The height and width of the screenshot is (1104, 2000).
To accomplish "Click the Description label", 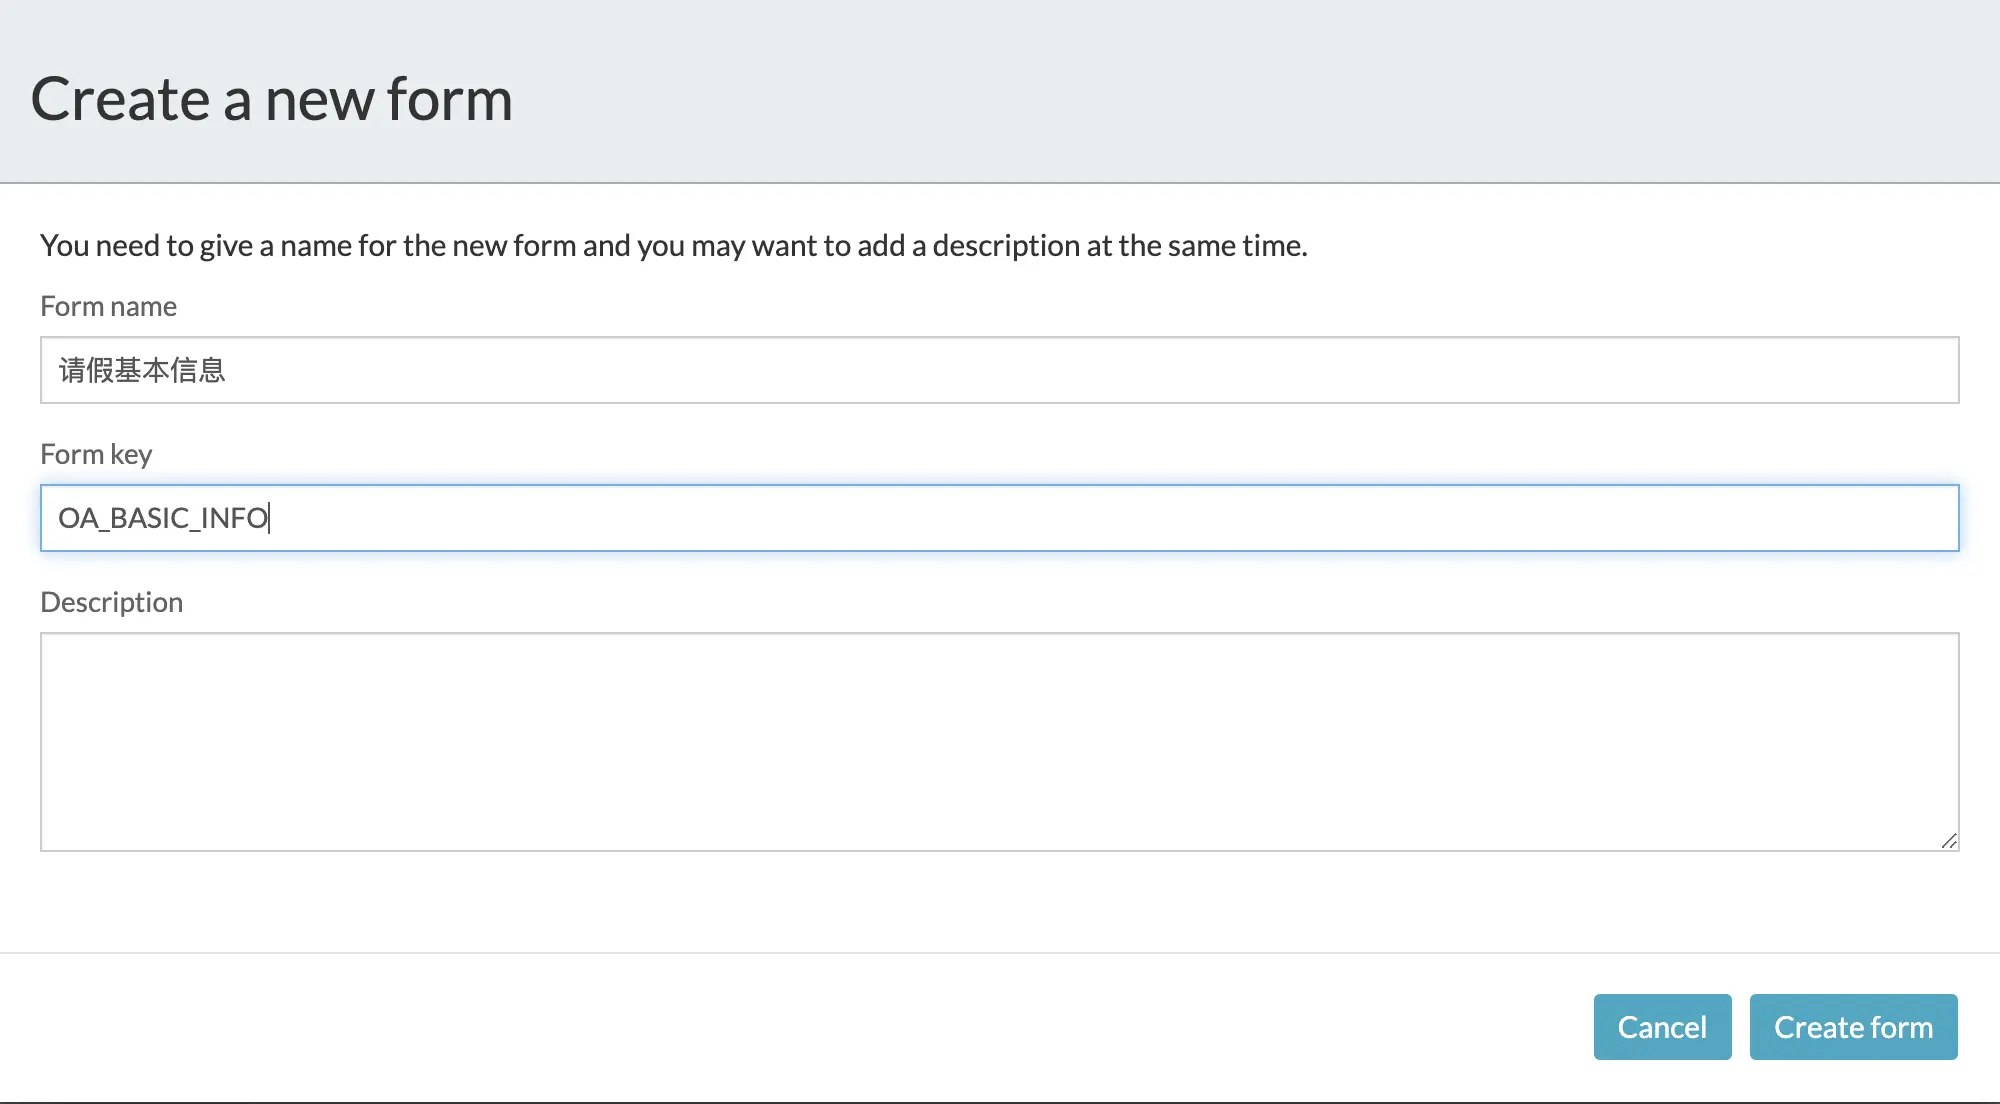I will tap(111, 602).
